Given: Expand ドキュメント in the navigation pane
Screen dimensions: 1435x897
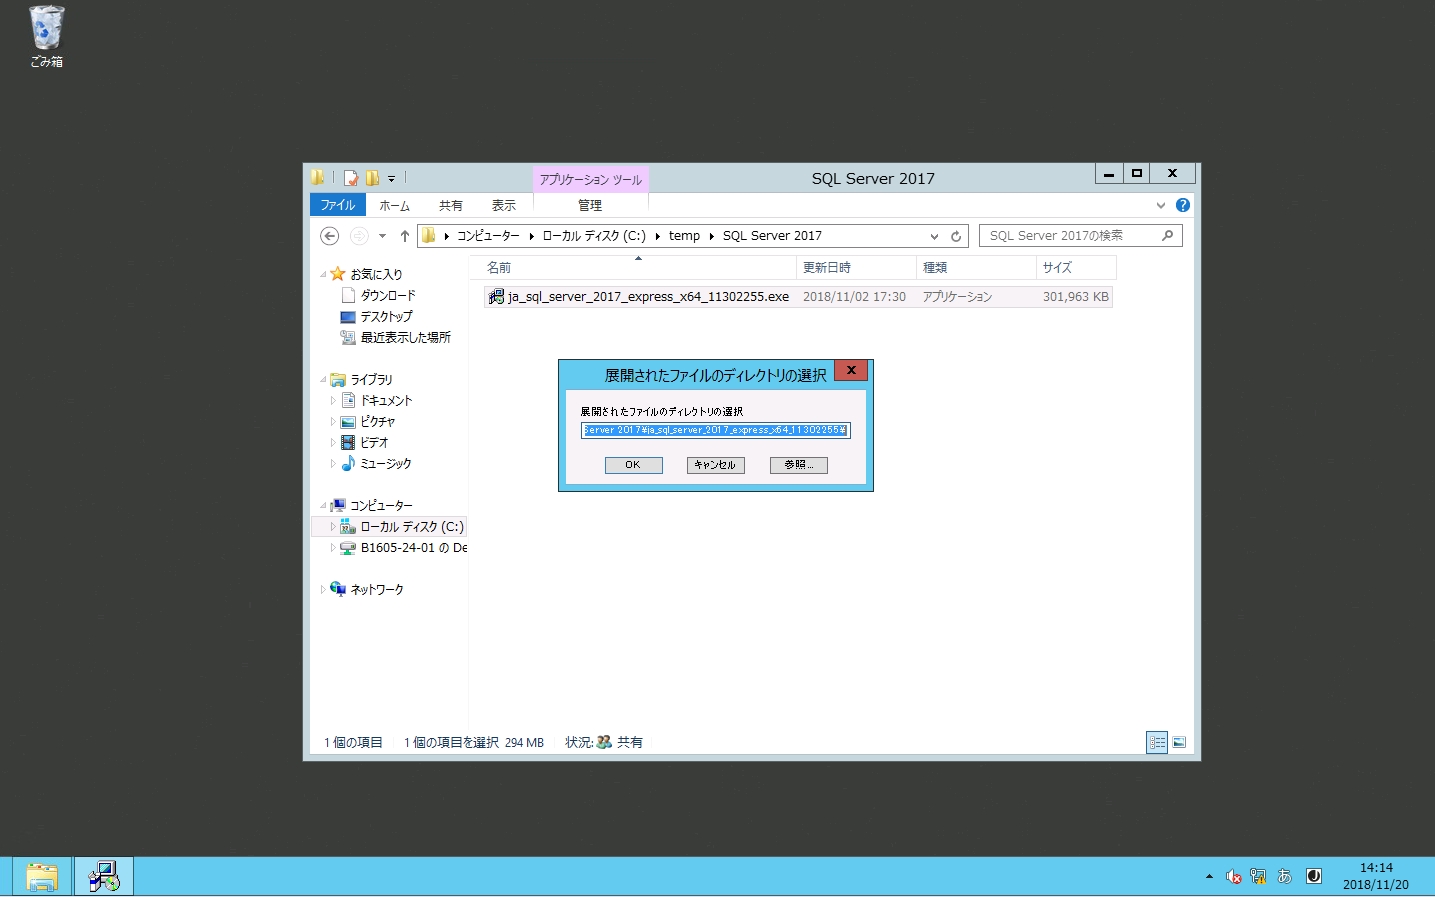Looking at the screenshot, I should click(332, 400).
